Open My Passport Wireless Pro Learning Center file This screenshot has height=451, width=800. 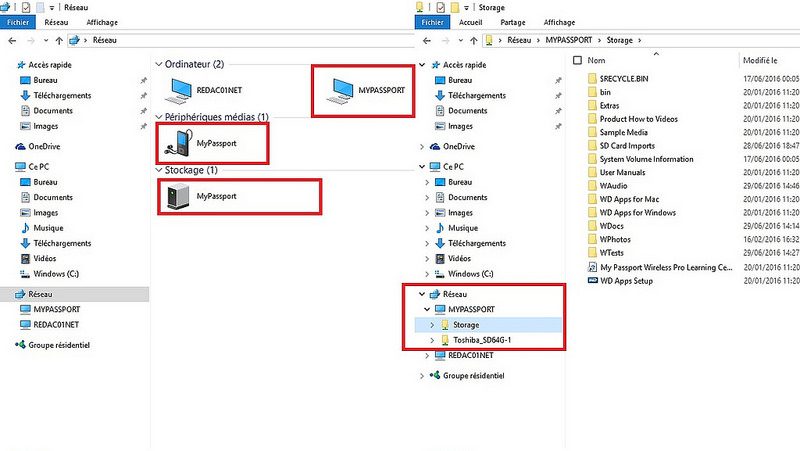pos(660,267)
